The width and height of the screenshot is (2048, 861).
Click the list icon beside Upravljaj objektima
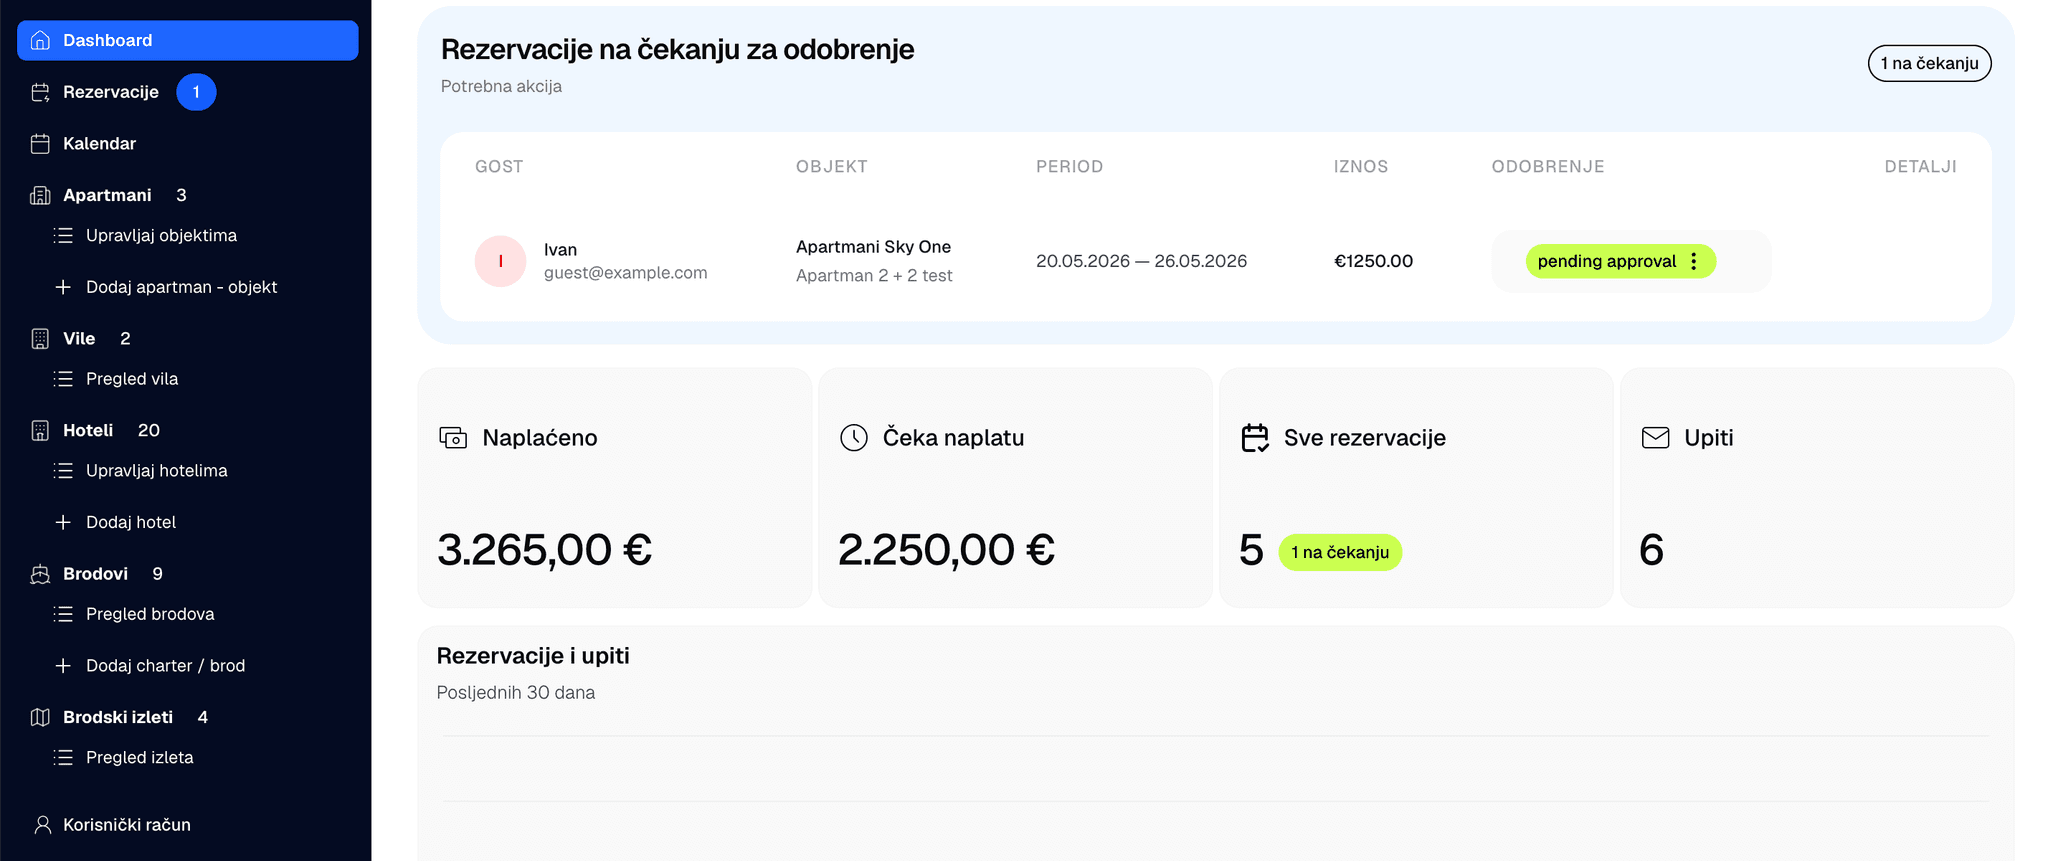(63, 235)
